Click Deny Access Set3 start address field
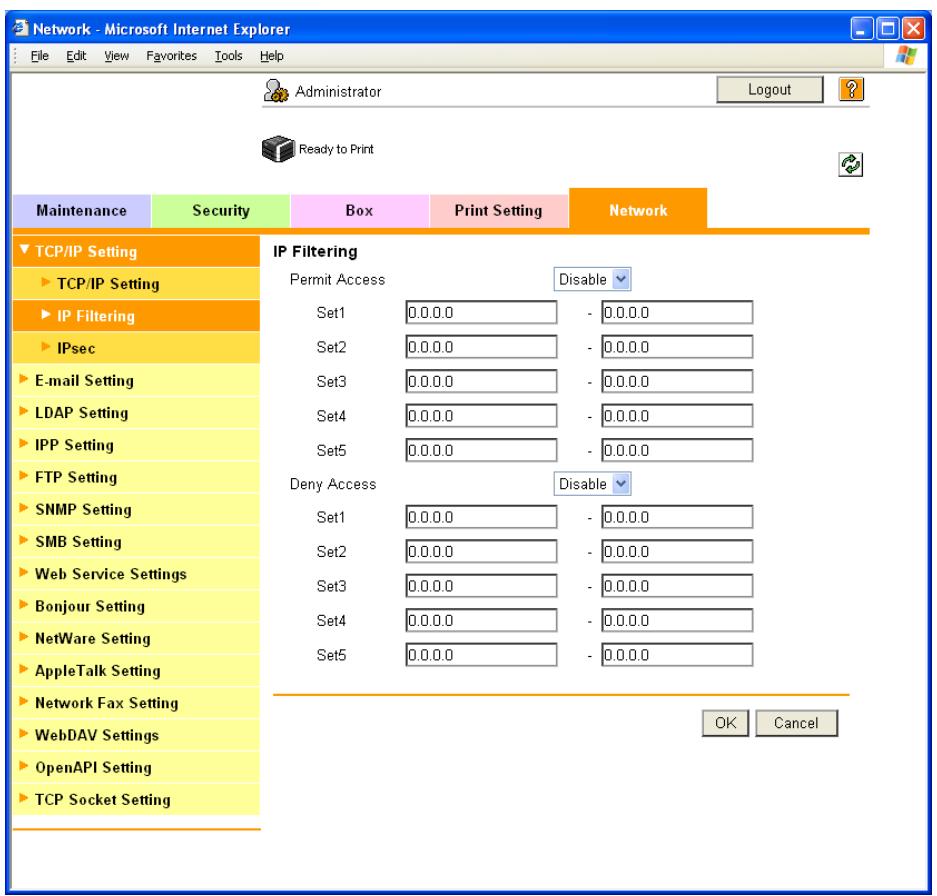The width and height of the screenshot is (937, 896). pyautogui.click(x=481, y=586)
